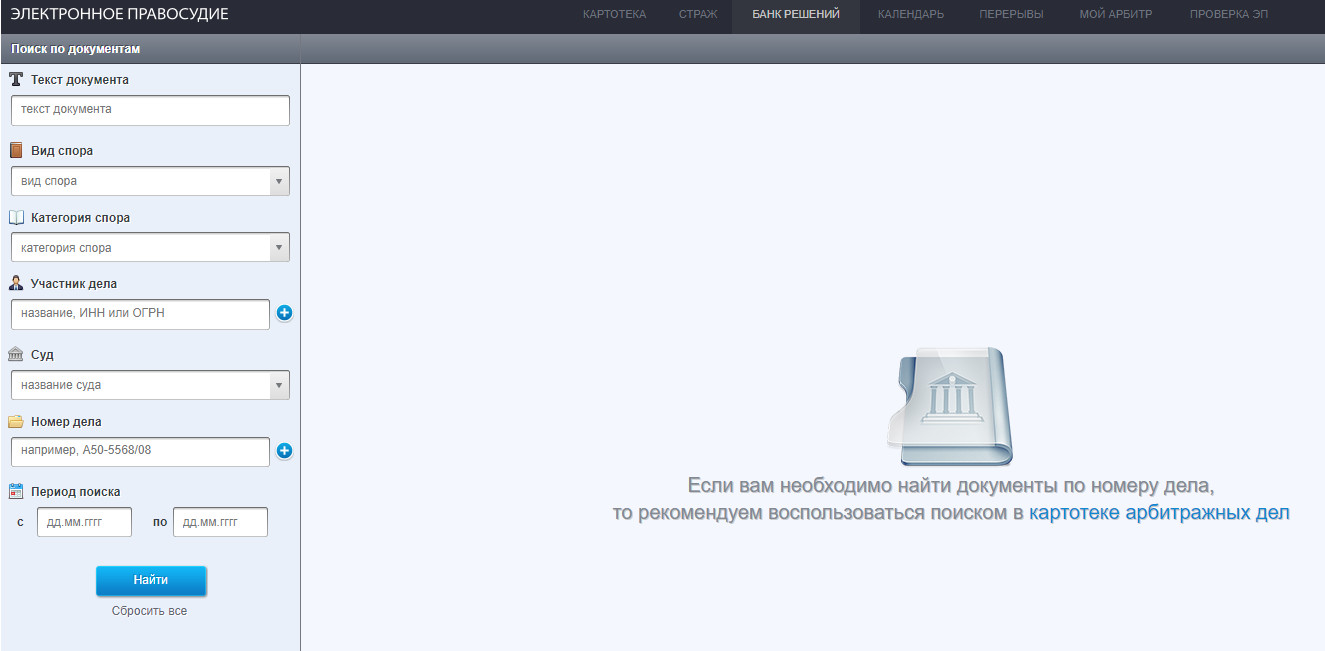Focus the текст документа input field
The width and height of the screenshot is (1325, 651).
tap(150, 110)
